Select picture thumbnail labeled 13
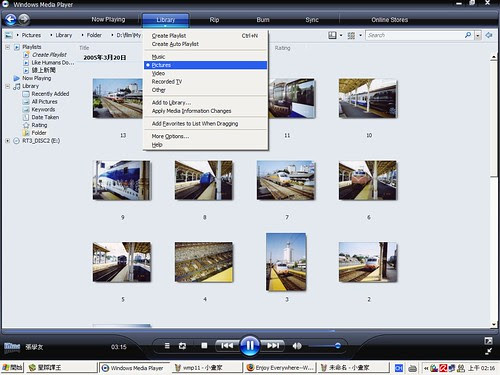 click(117, 98)
